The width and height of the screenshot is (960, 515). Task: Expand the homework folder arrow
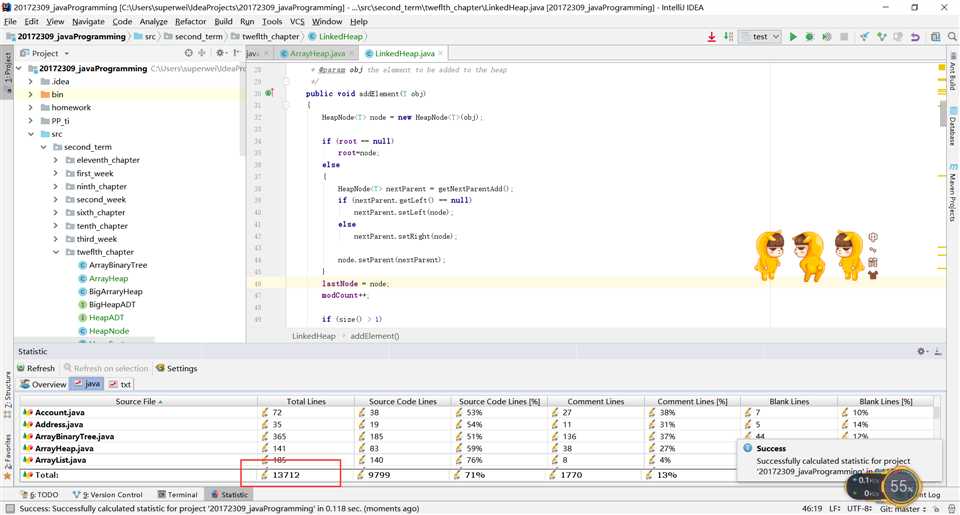(x=31, y=108)
